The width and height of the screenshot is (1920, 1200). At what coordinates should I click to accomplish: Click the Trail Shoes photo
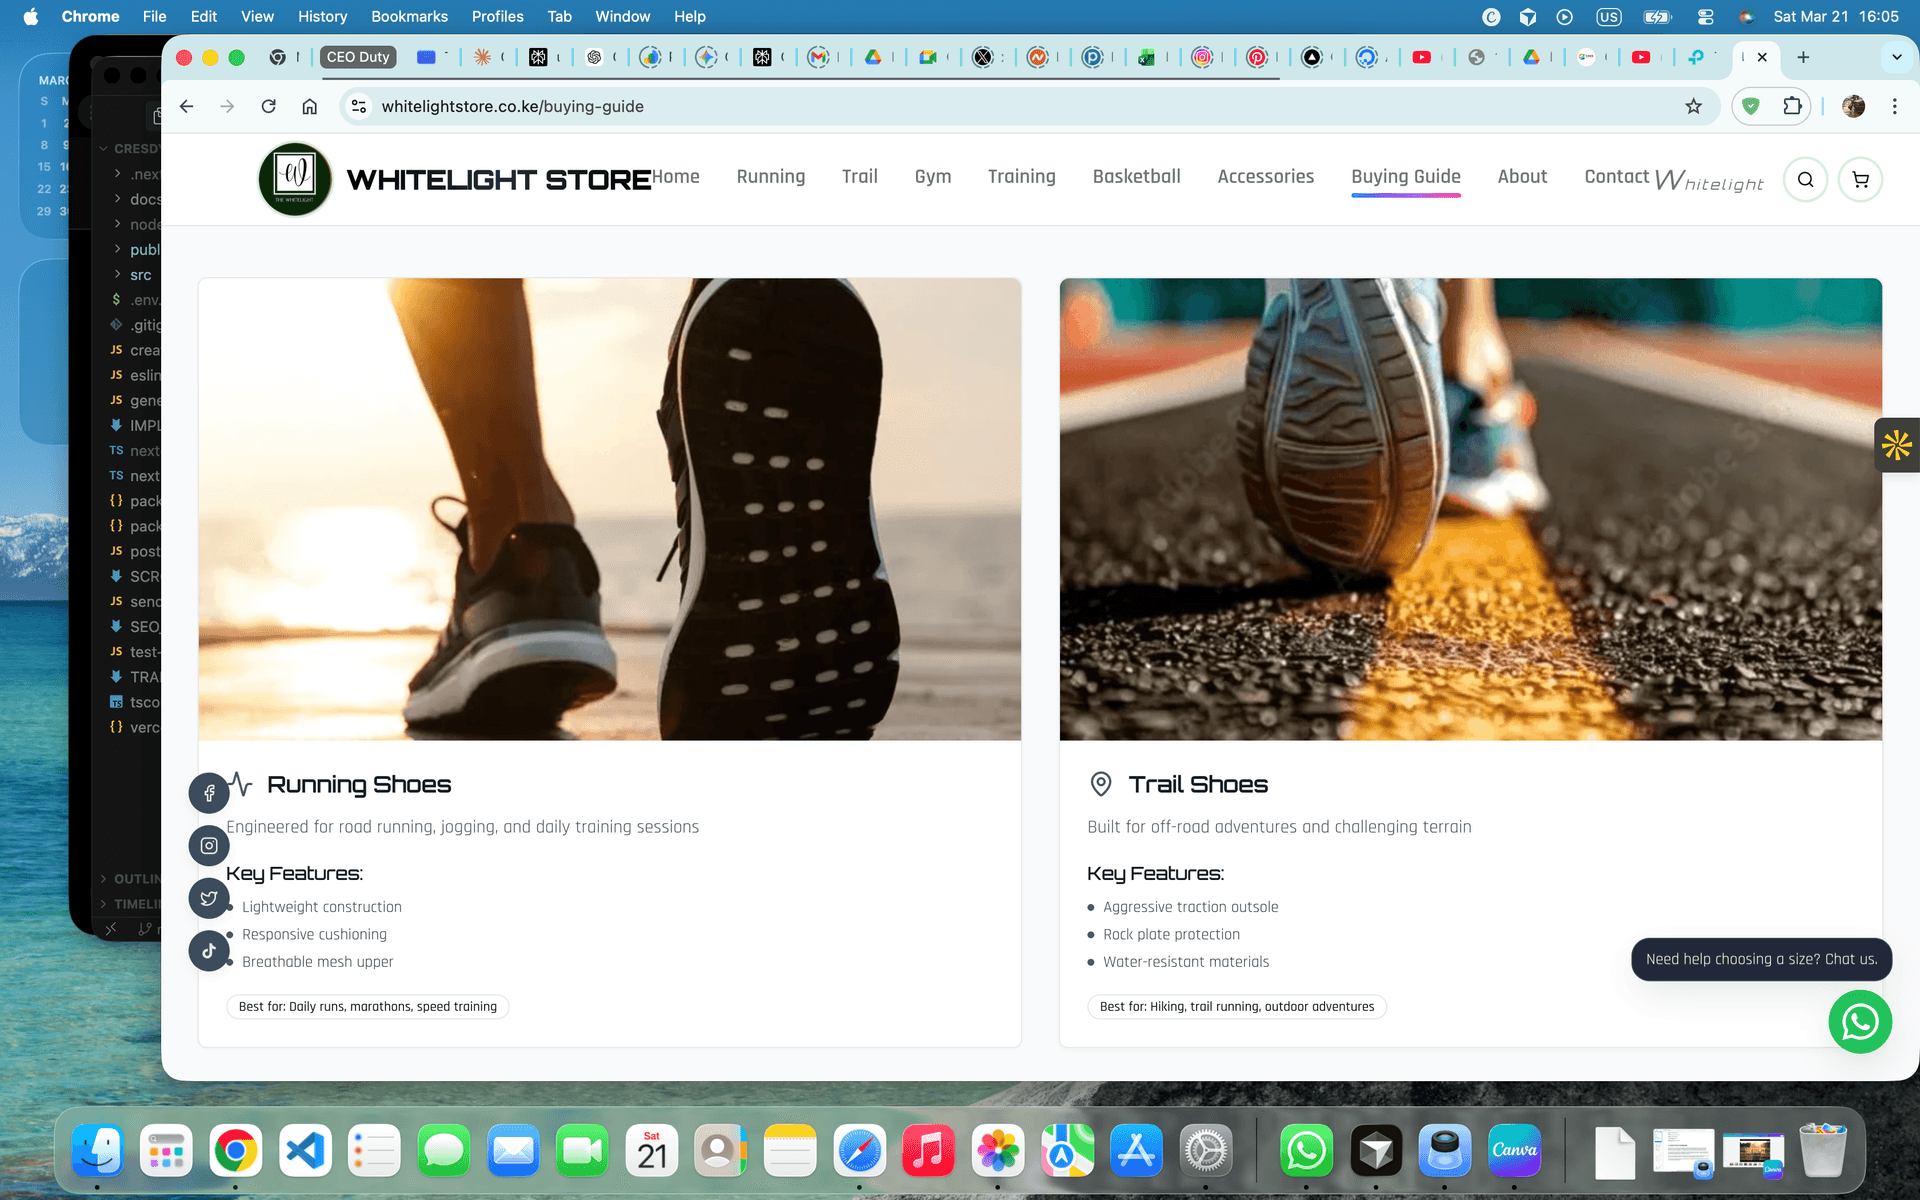click(x=1471, y=509)
